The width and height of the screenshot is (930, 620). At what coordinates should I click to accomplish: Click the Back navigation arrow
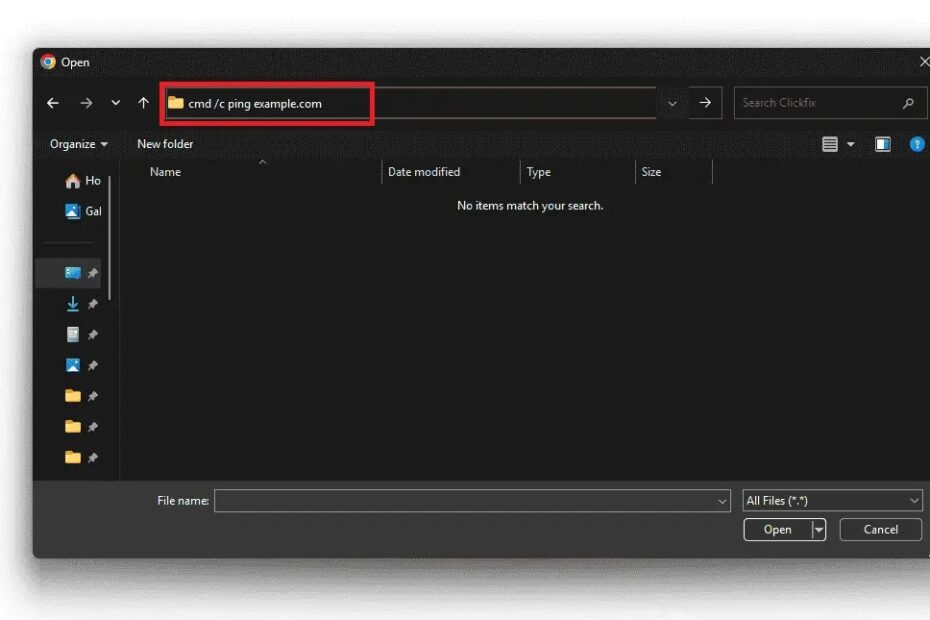coord(53,103)
